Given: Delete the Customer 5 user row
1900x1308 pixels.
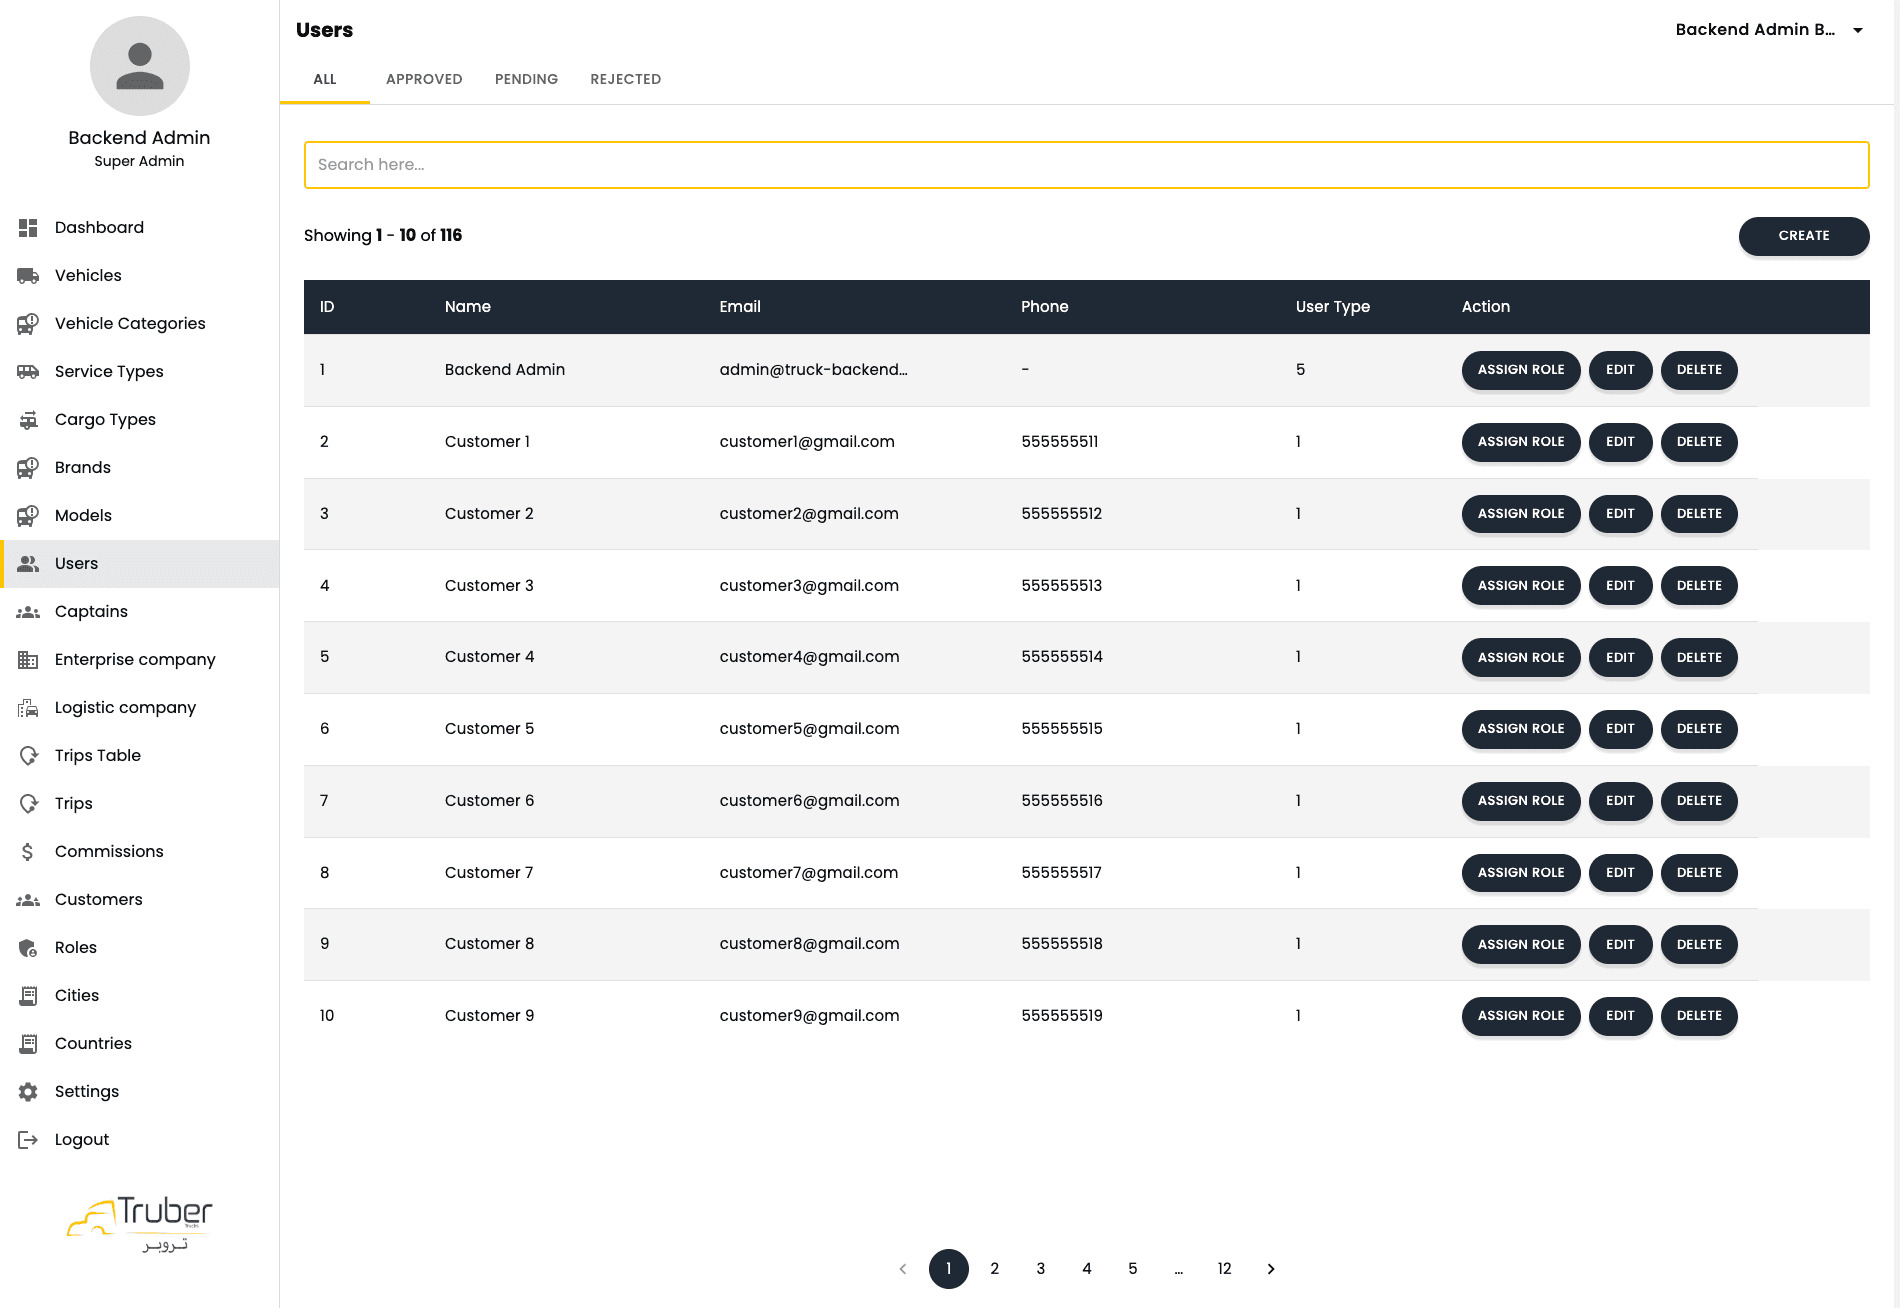Looking at the screenshot, I should point(1698,729).
